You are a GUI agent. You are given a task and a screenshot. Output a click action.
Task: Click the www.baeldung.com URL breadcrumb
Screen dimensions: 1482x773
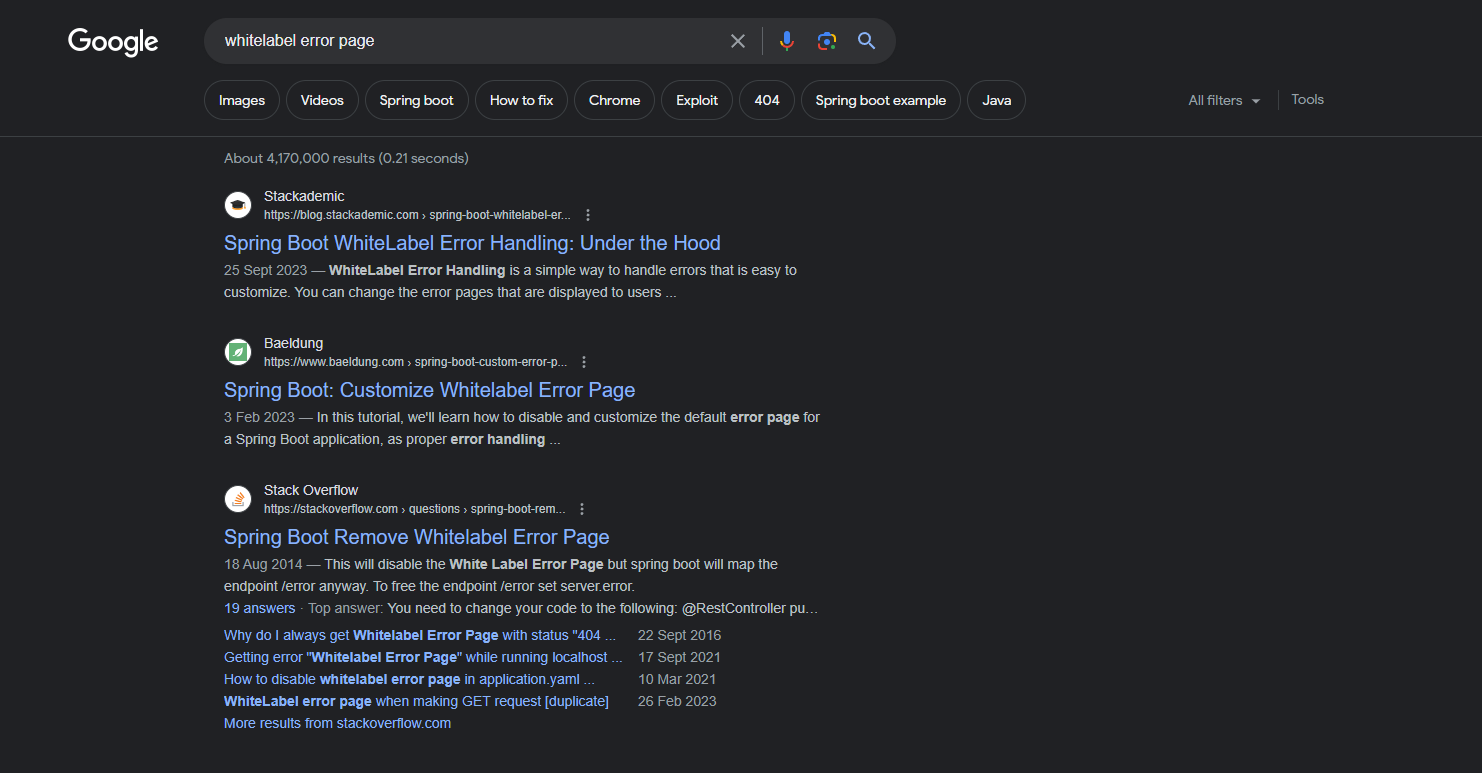415,362
